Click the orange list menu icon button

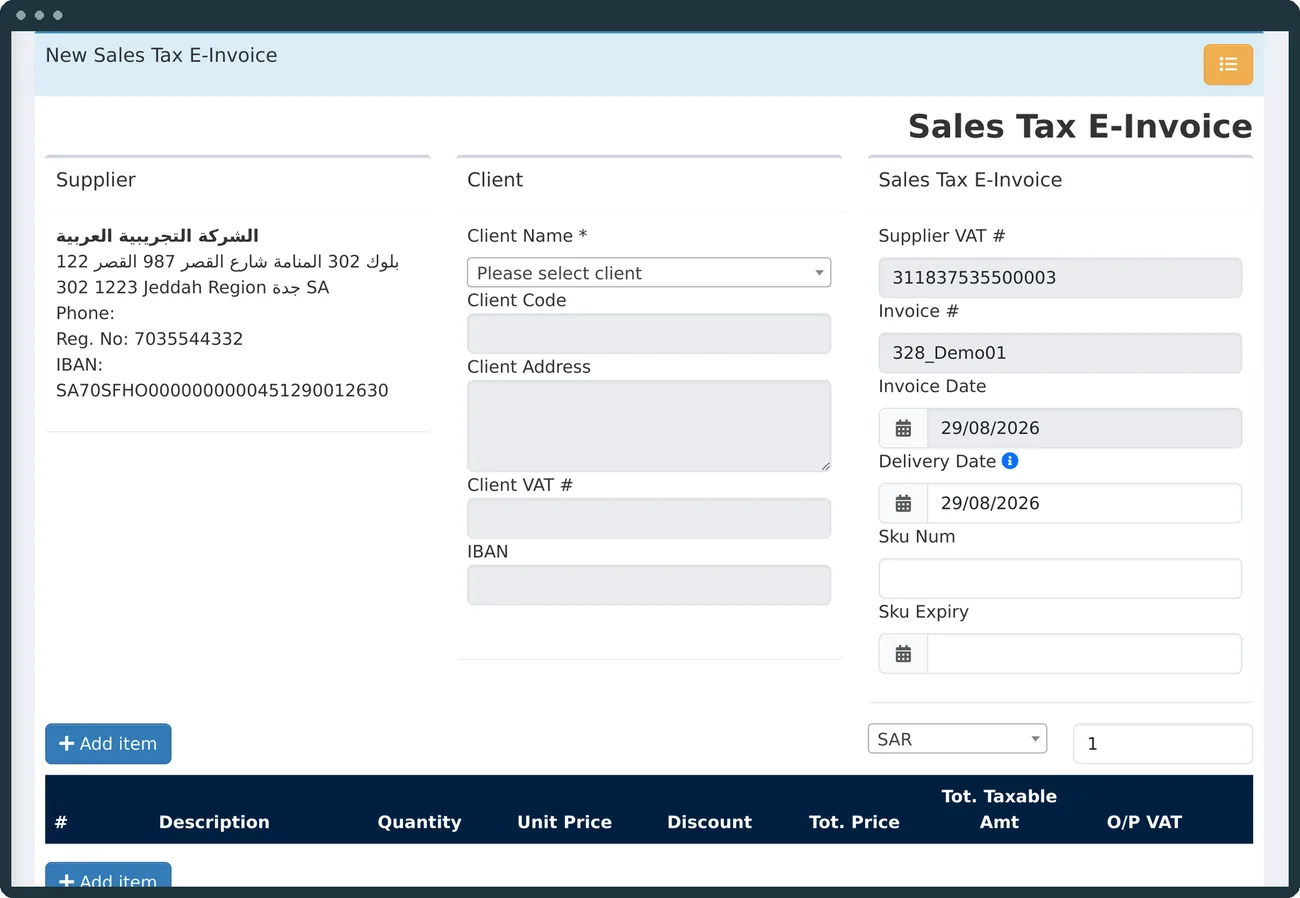[1228, 65]
